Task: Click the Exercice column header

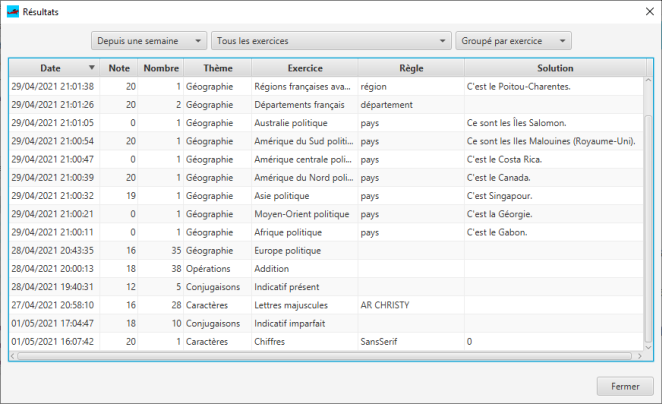Action: coord(304,68)
